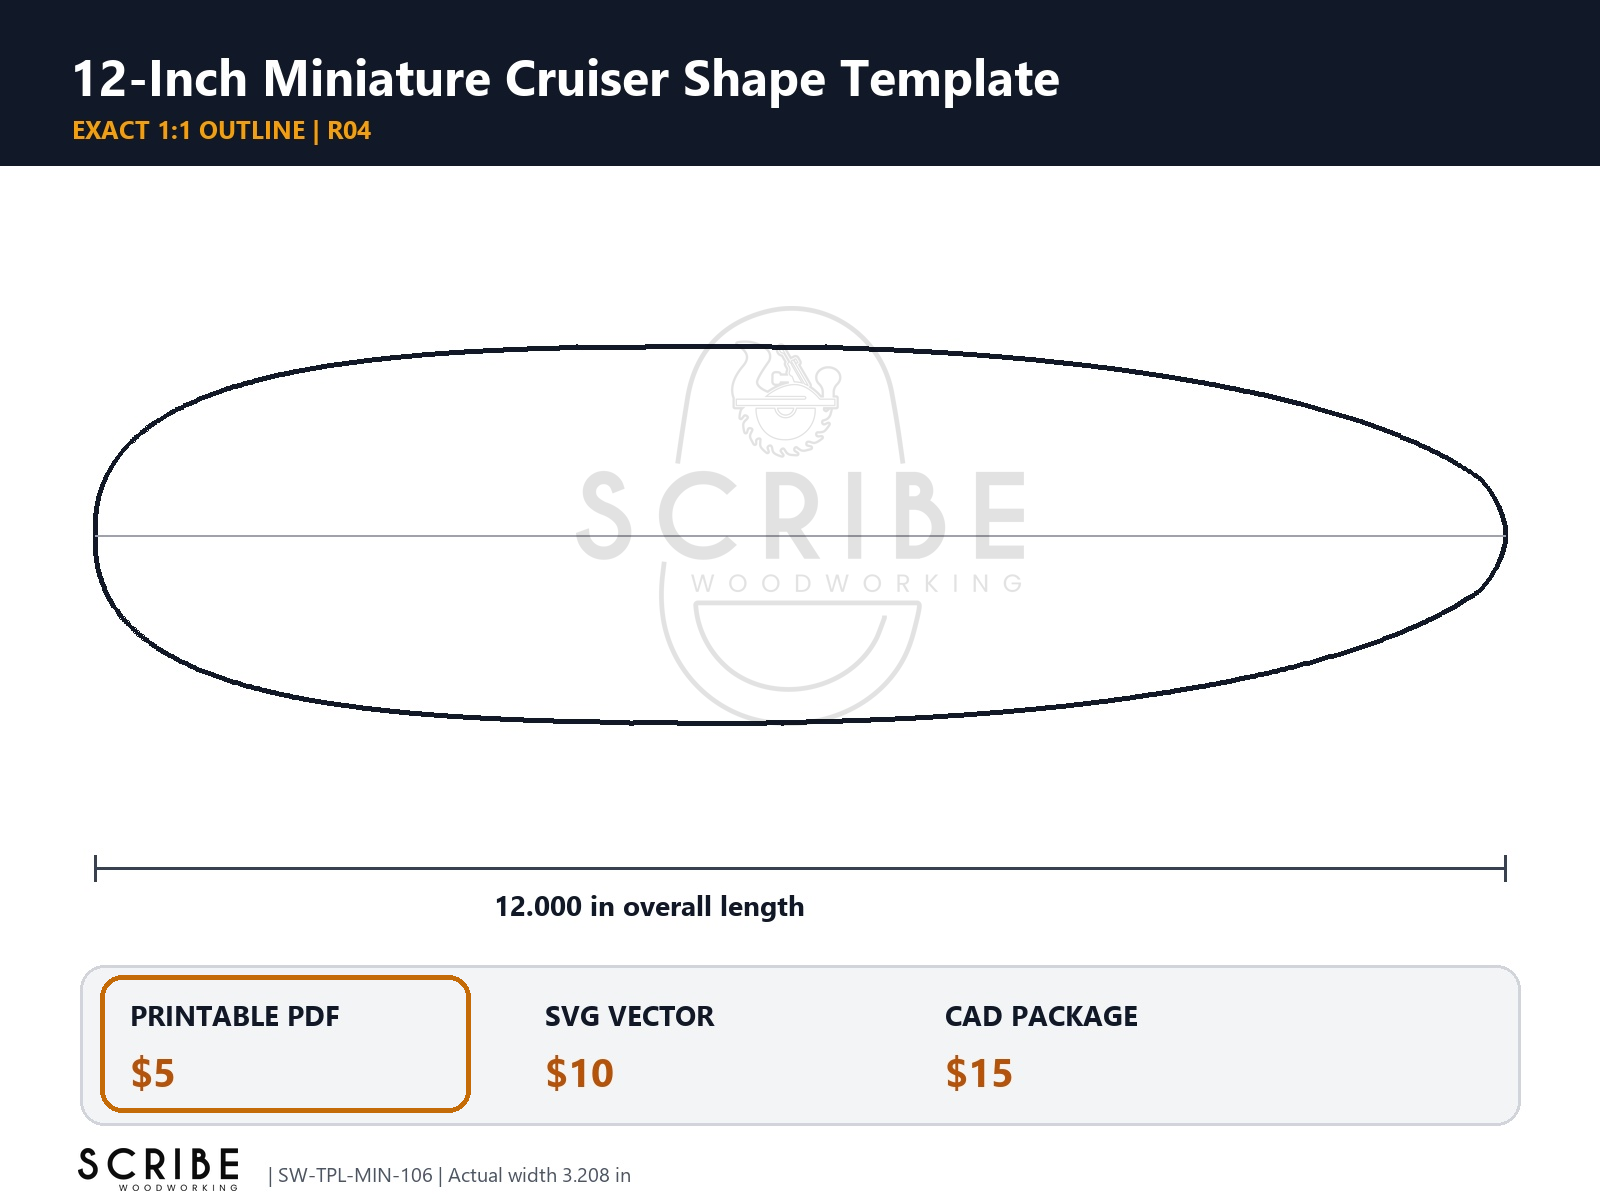Click the $15 price under CAD Package
The width and height of the screenshot is (1600, 1200).
[980, 1073]
